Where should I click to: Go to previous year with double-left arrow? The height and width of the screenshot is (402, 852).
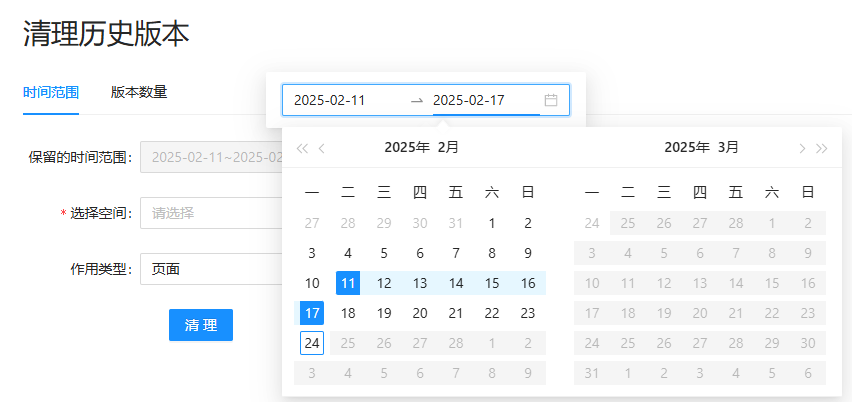(302, 149)
